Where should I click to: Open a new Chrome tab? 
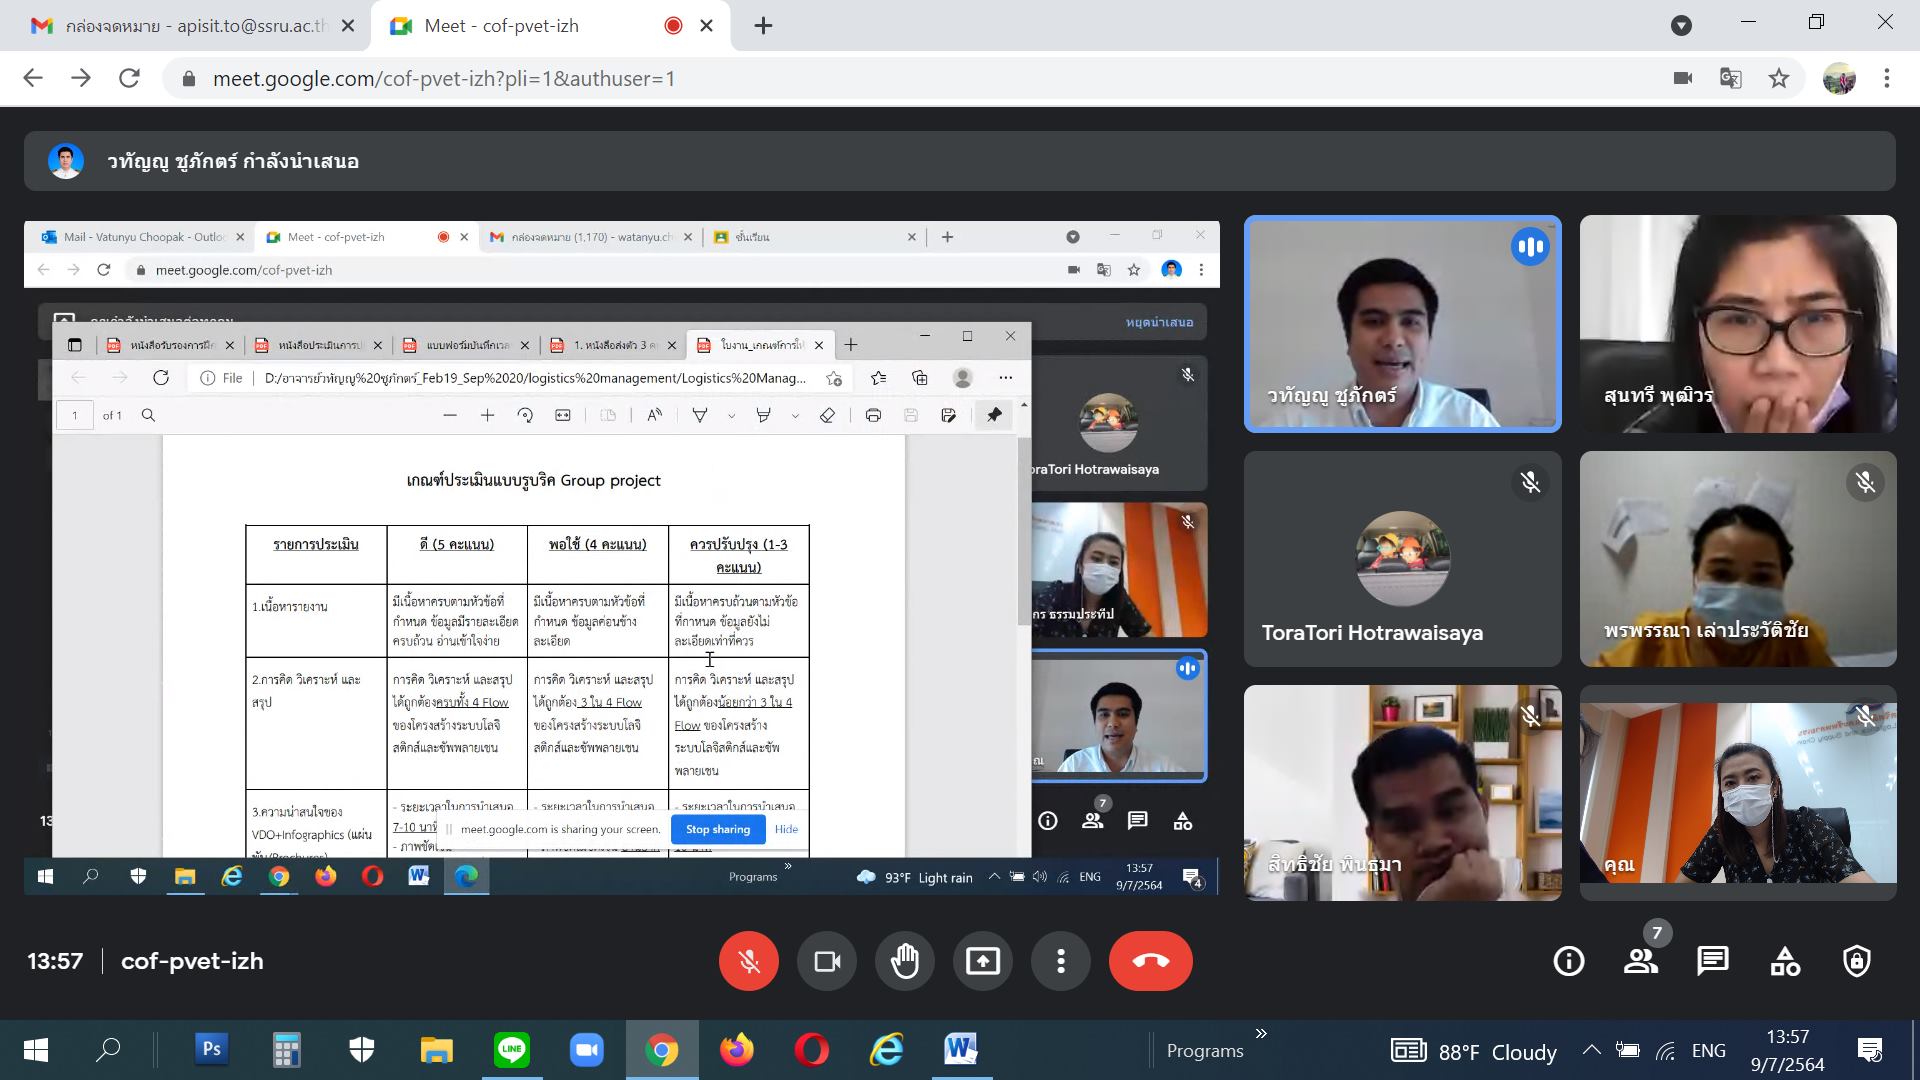coord(763,26)
